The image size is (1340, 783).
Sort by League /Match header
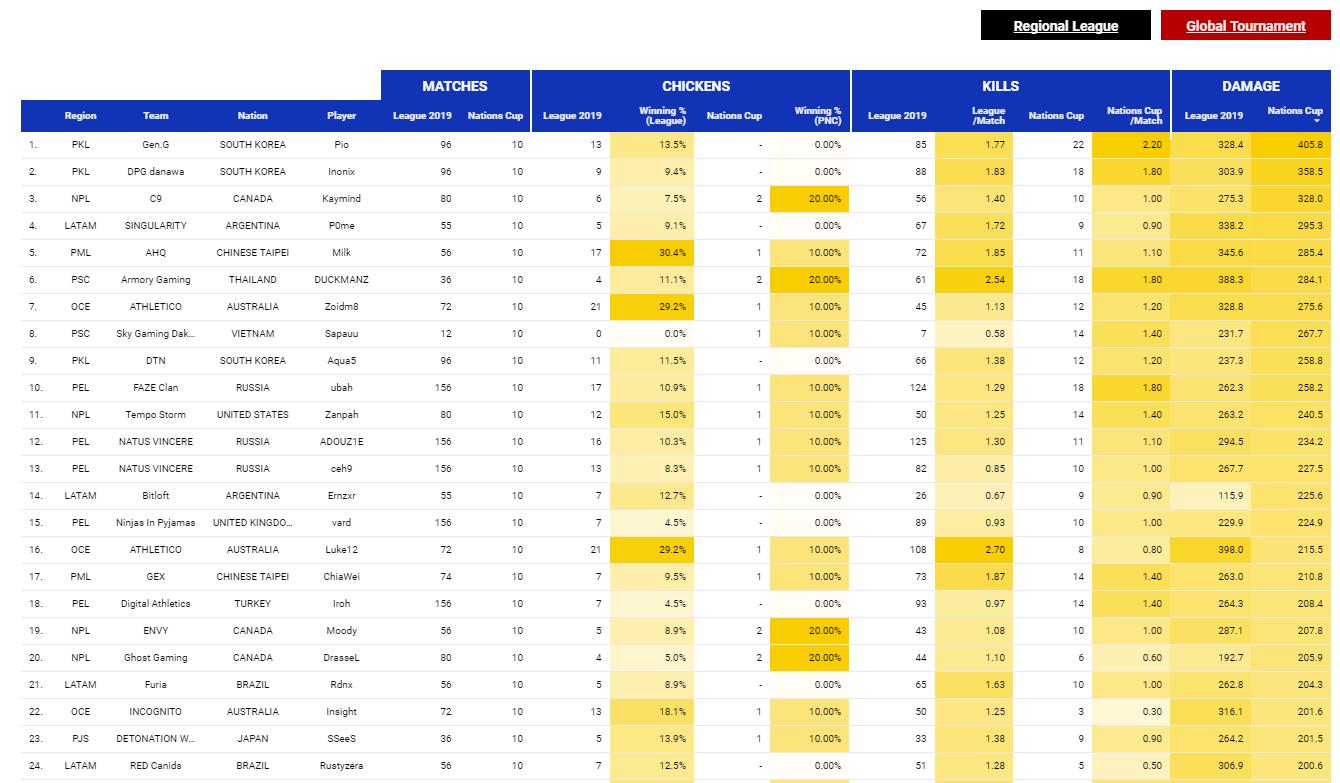pyautogui.click(x=988, y=116)
